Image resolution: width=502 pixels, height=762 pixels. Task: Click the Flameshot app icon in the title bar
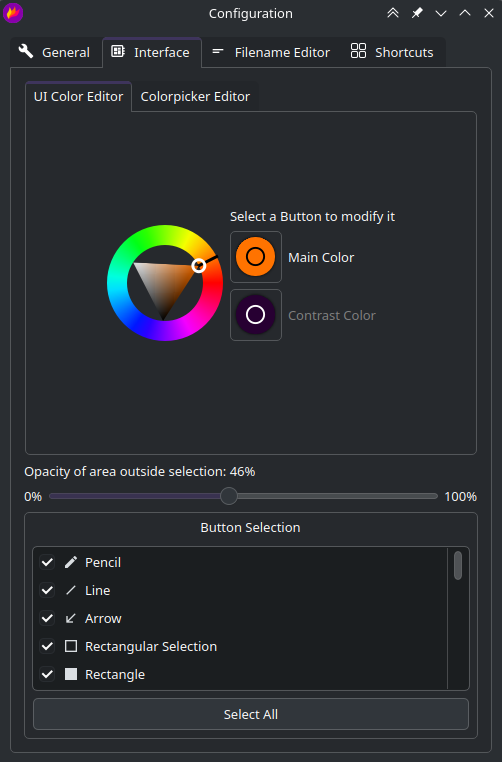coord(13,13)
